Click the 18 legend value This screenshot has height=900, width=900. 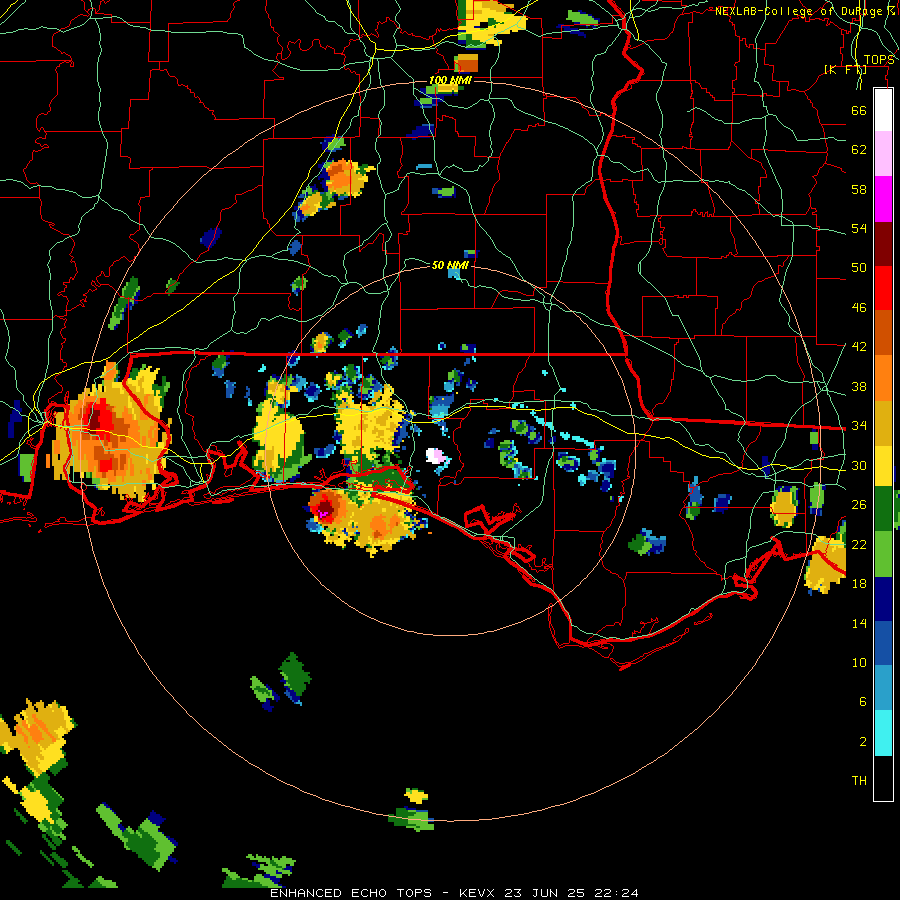point(859,584)
